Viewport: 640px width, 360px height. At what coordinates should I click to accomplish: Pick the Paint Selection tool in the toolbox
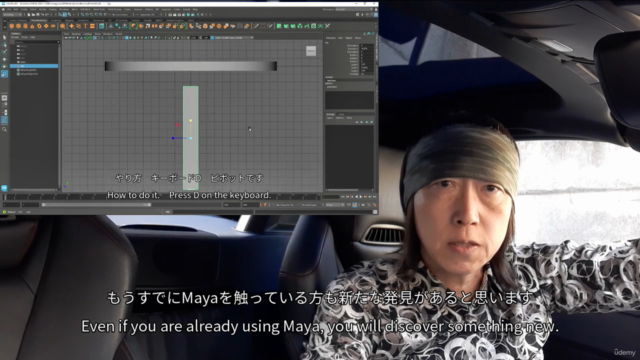[x=4, y=52]
